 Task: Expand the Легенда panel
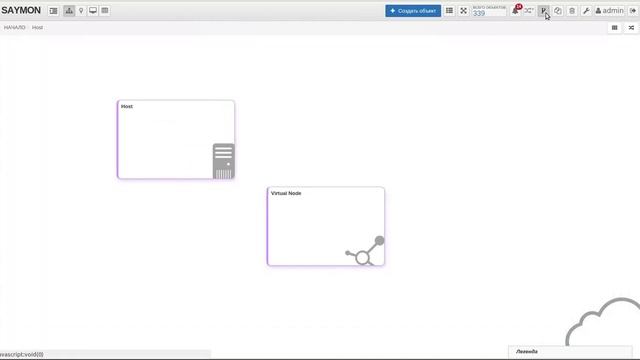570,351
